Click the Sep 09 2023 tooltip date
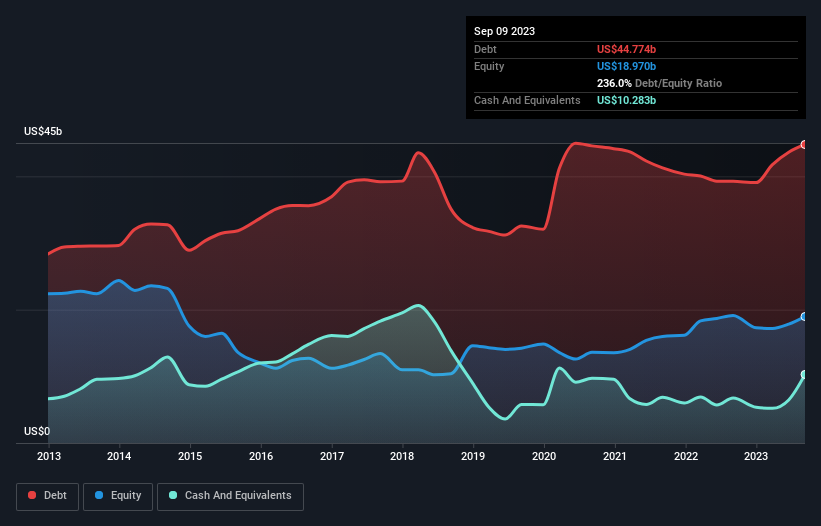 click(x=504, y=31)
